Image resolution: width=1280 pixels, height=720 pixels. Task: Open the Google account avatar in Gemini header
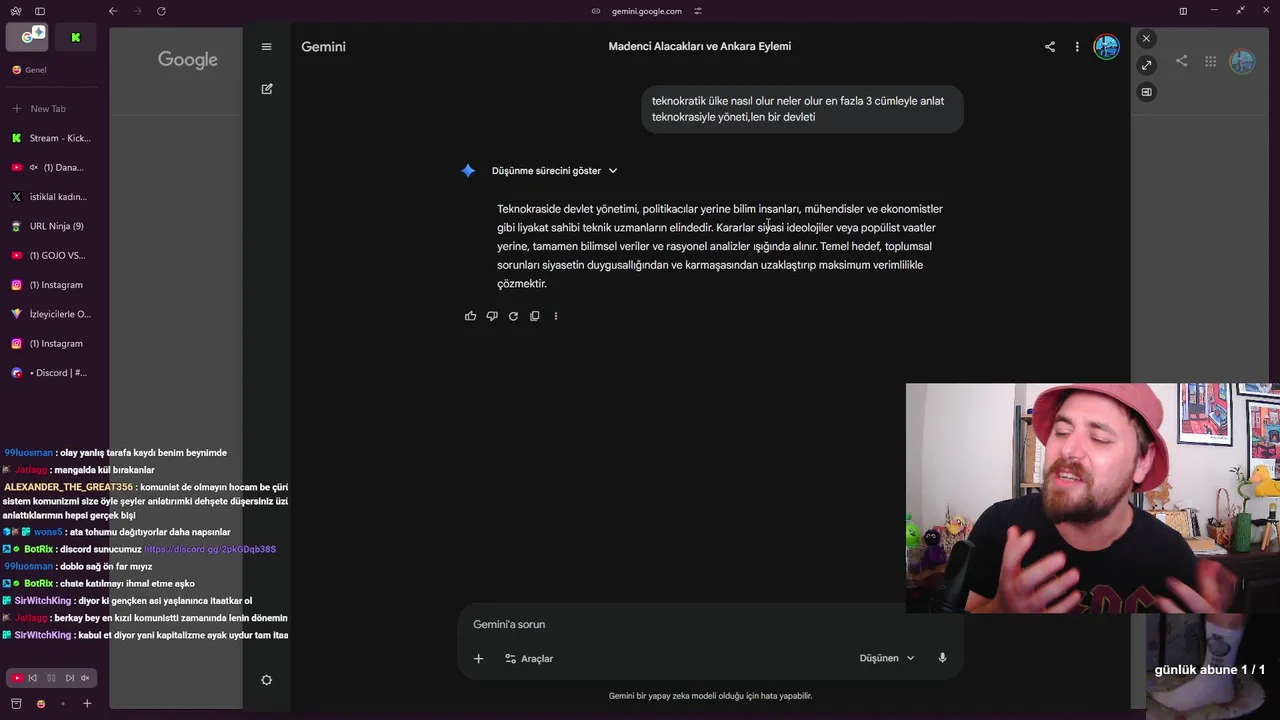1106,47
